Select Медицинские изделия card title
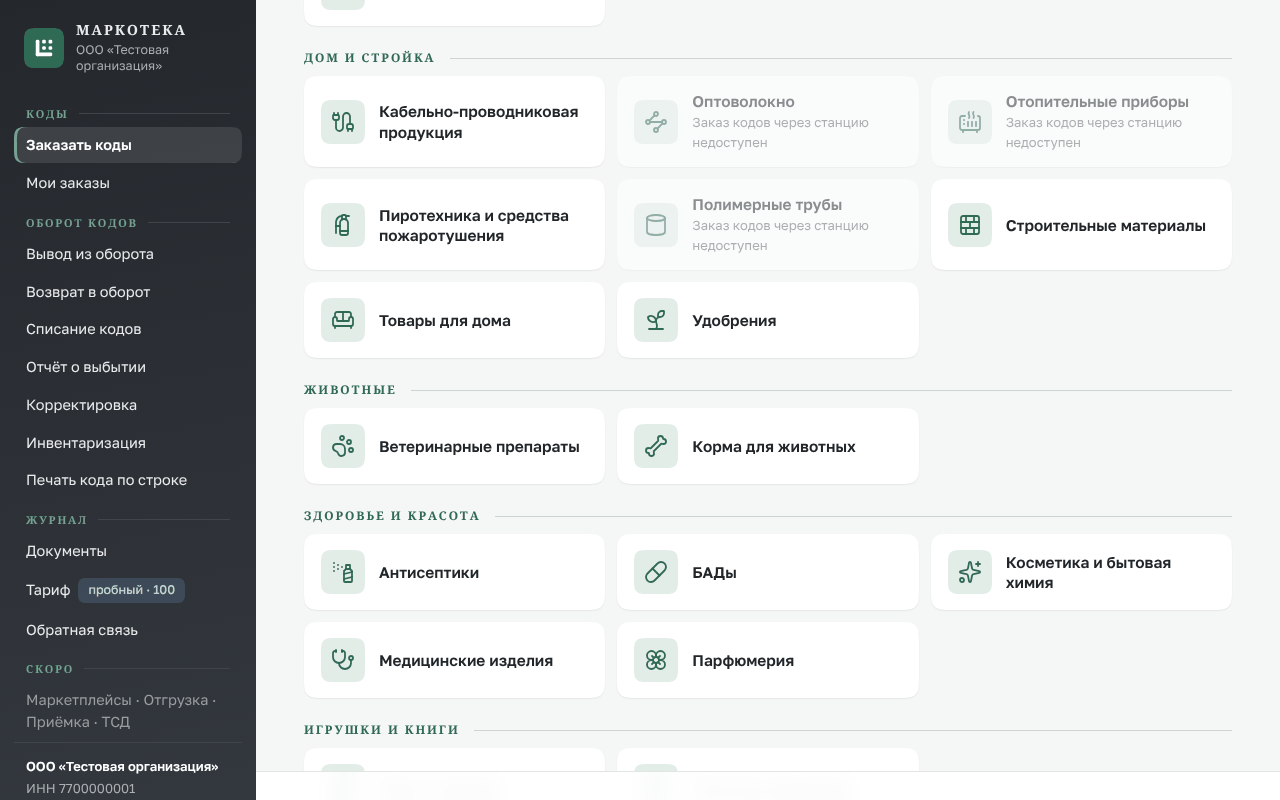 point(466,661)
